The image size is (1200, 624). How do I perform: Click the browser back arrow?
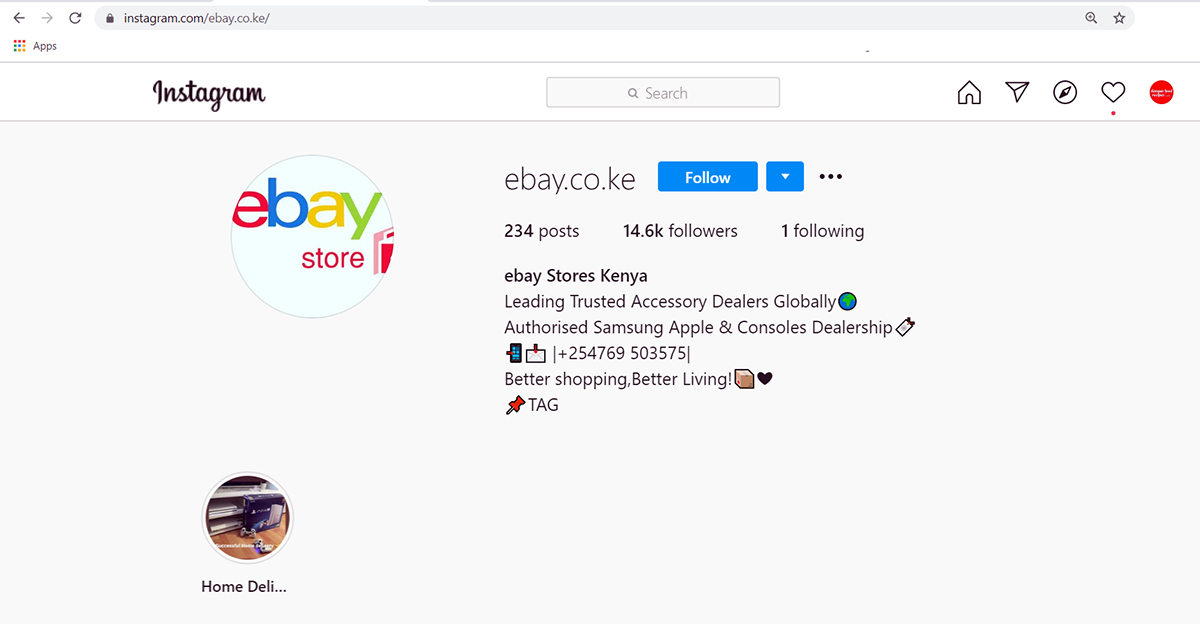pyautogui.click(x=19, y=18)
